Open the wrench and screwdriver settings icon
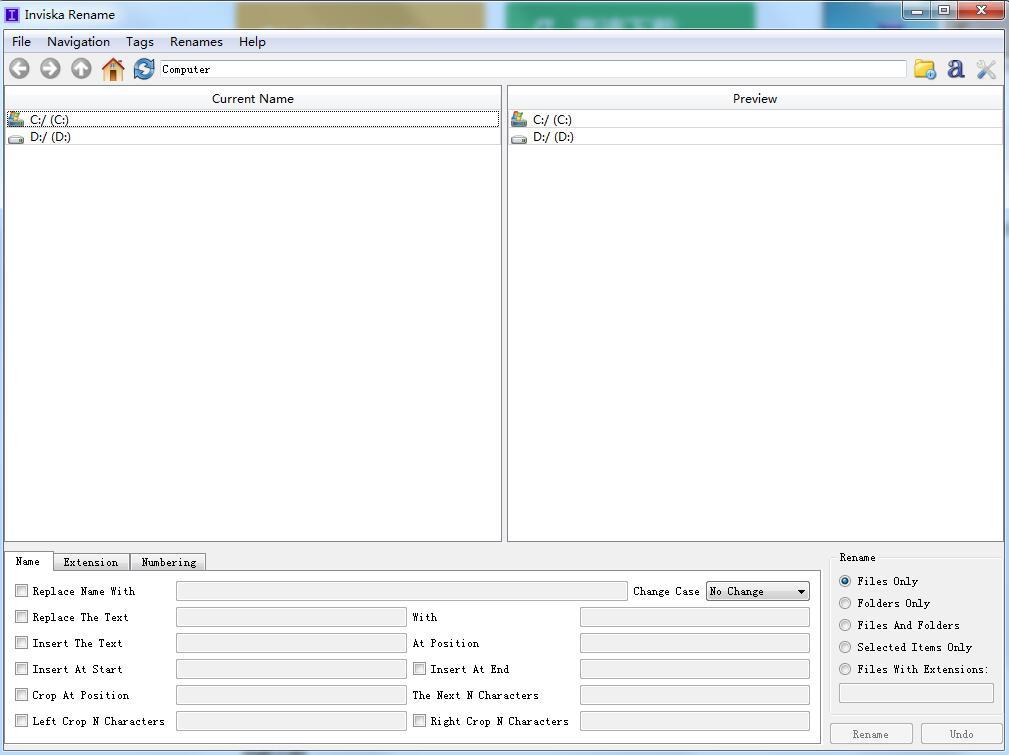Screen dimensions: 1009x755 coord(987,69)
